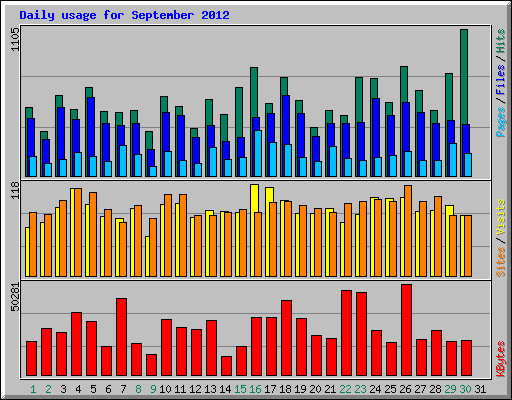Click day label '31' on the x-axis

480,389
